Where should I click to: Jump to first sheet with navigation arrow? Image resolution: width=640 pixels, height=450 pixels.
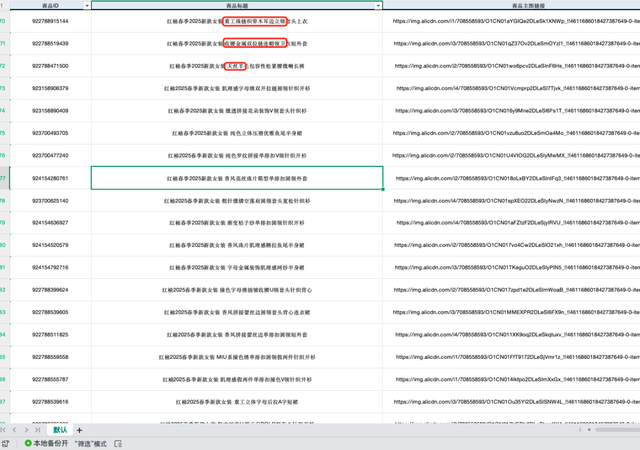pyautogui.click(x=3, y=430)
